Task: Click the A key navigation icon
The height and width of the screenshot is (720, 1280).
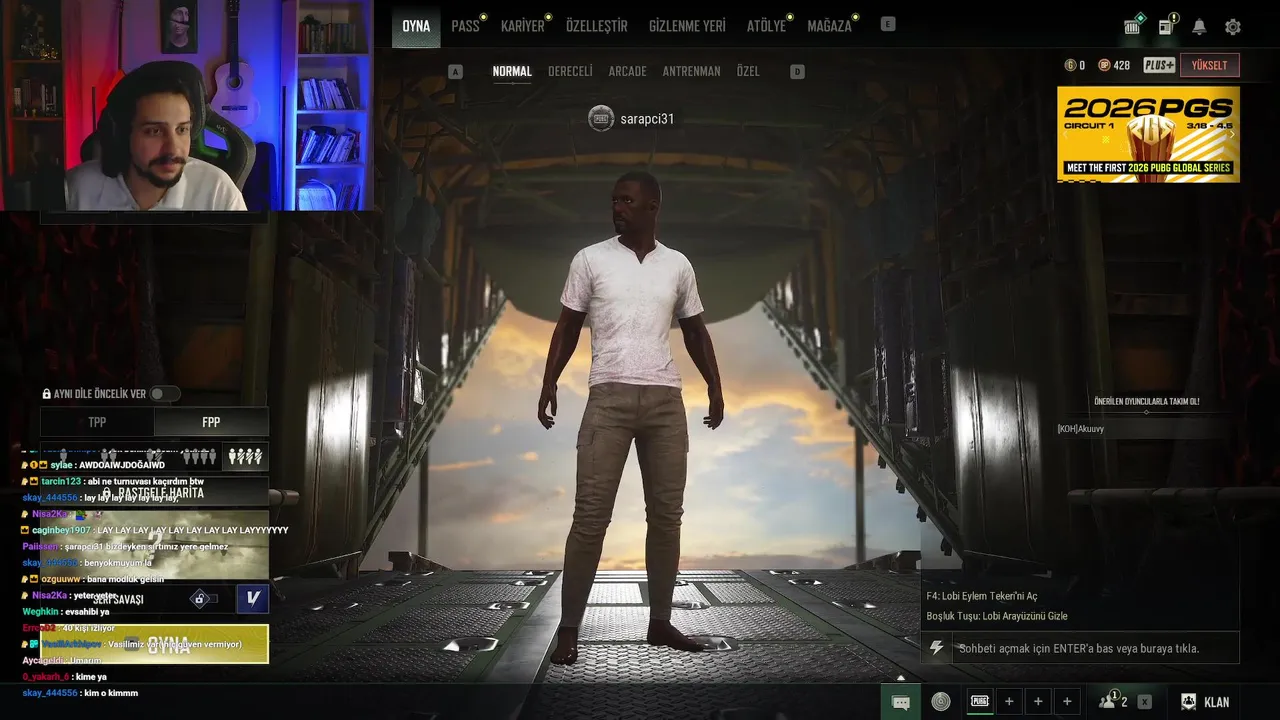Action: point(456,71)
